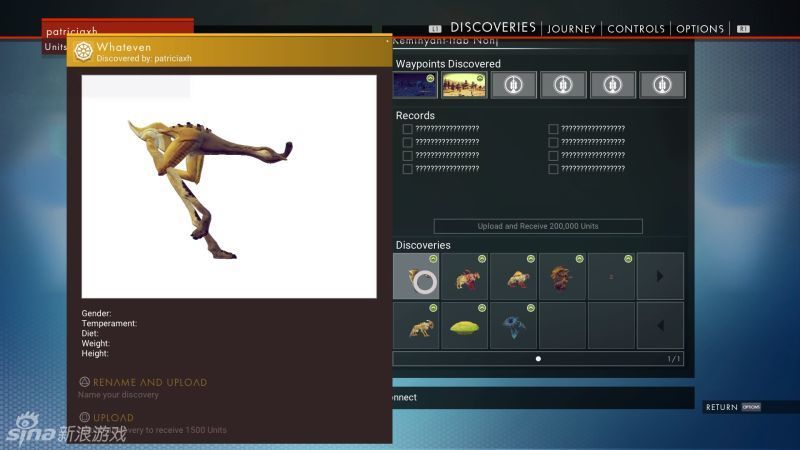Open the Options tab

(x=700, y=29)
